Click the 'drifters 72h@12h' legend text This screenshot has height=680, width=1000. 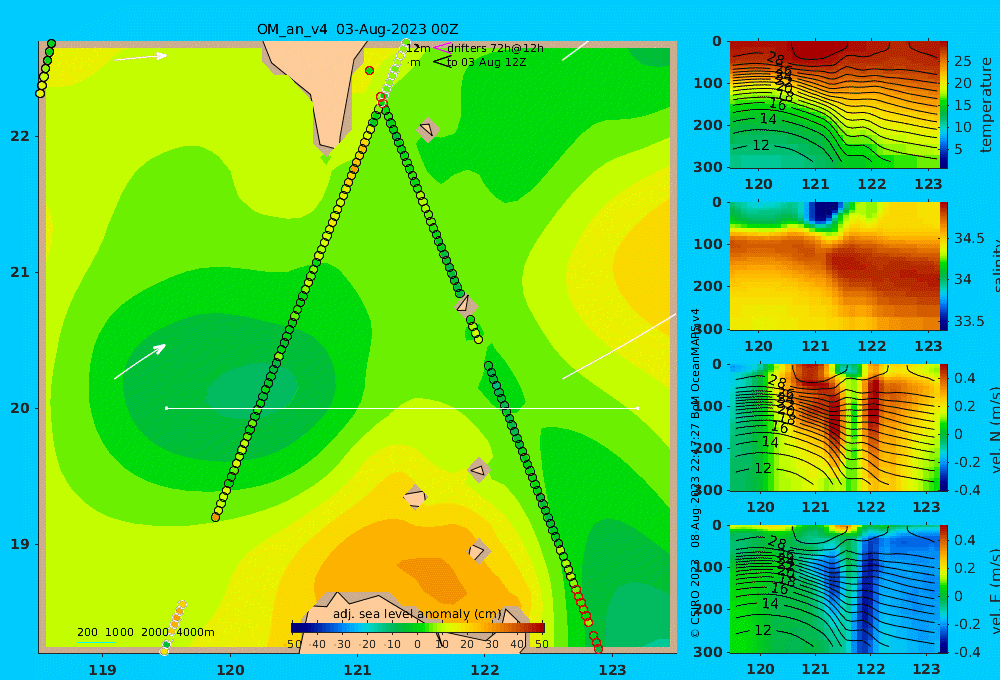pyautogui.click(x=495, y=48)
